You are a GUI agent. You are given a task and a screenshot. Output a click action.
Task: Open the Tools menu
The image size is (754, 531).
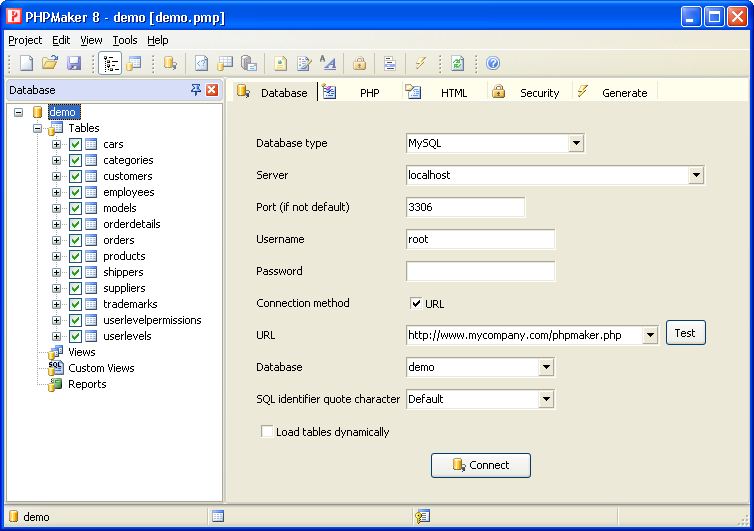(x=125, y=40)
